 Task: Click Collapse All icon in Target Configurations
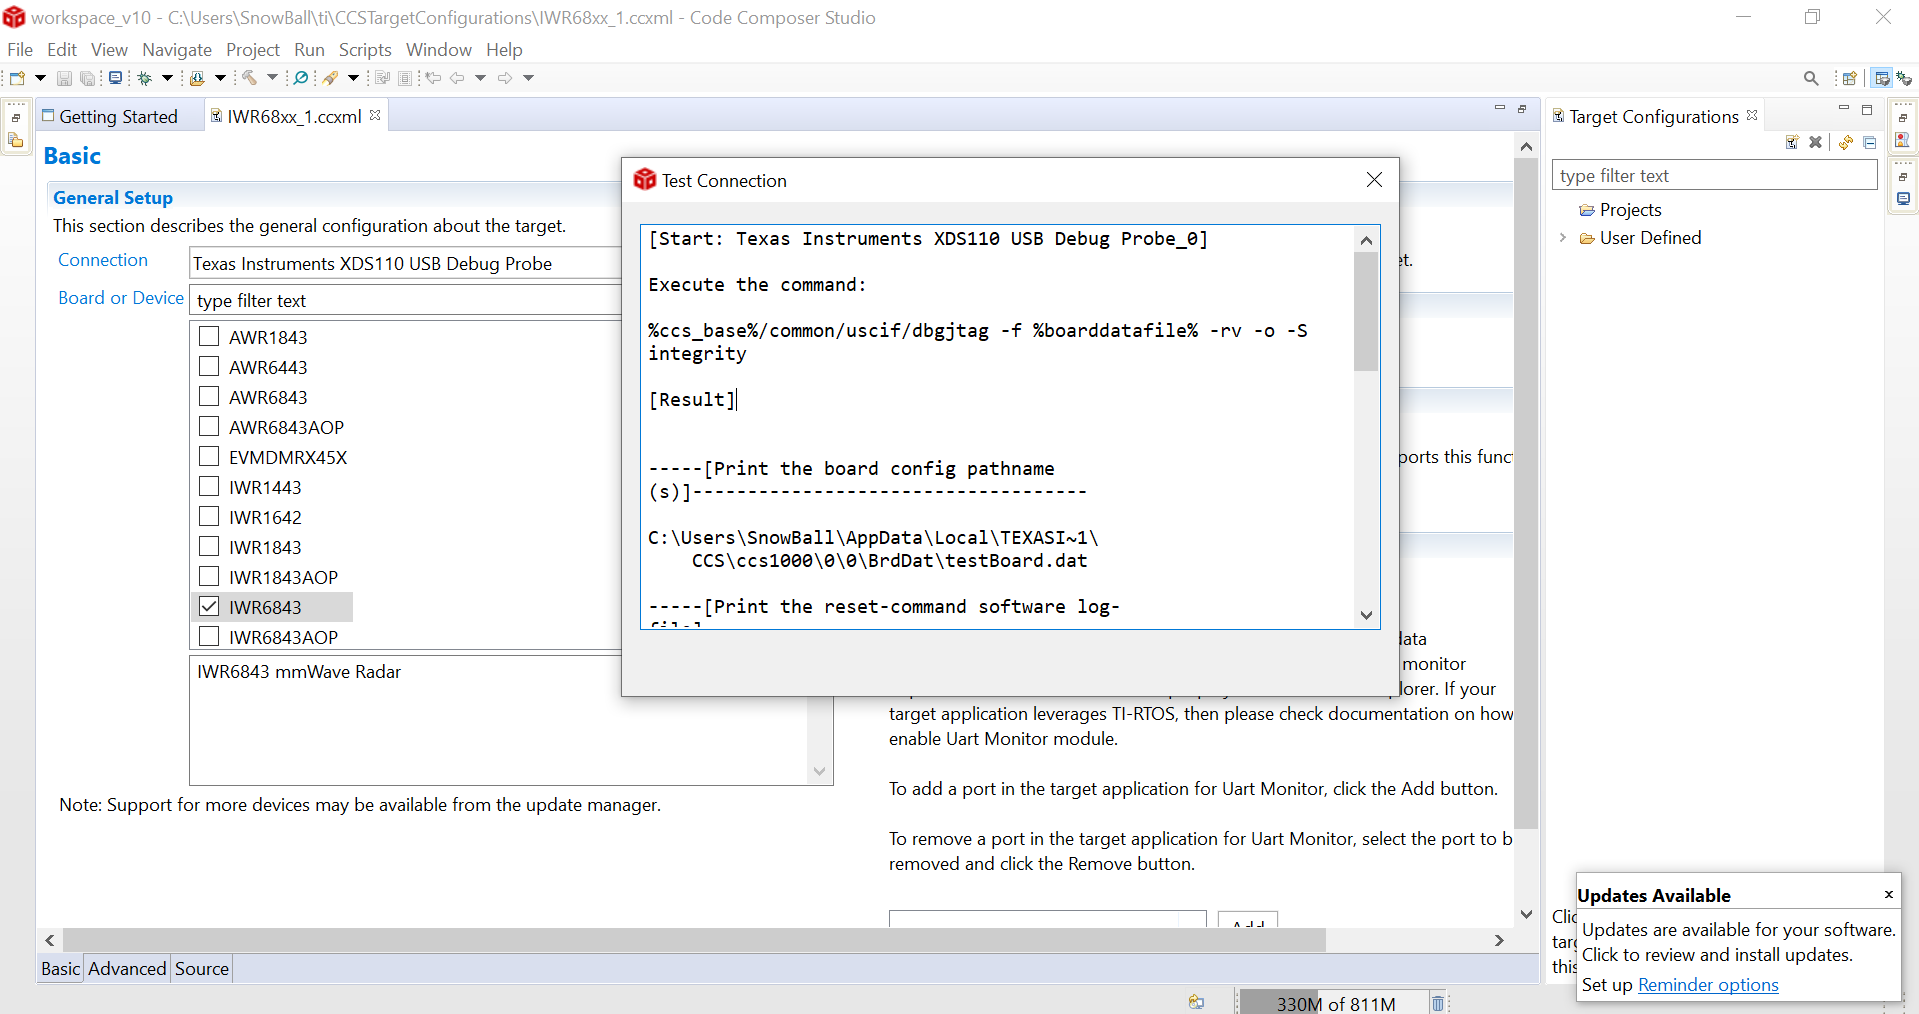click(x=1870, y=142)
